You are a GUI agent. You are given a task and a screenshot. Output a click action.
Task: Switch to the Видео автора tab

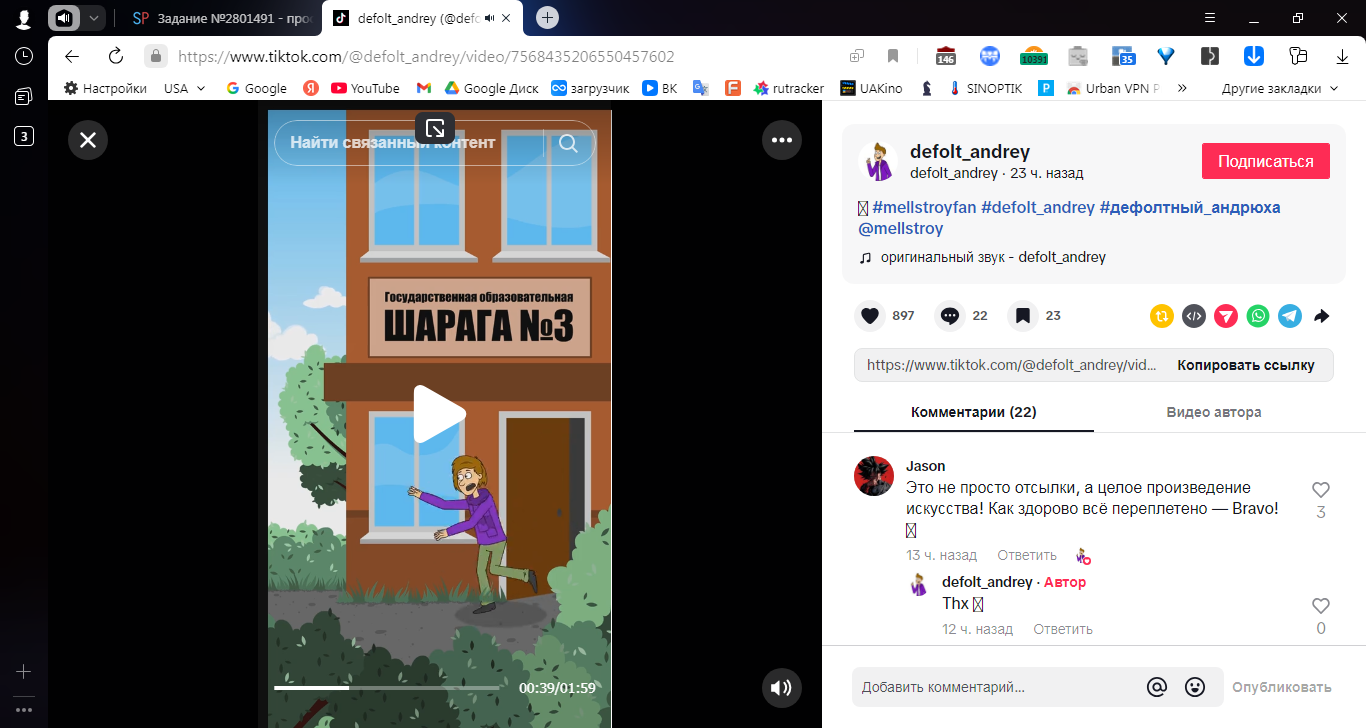click(x=1214, y=412)
